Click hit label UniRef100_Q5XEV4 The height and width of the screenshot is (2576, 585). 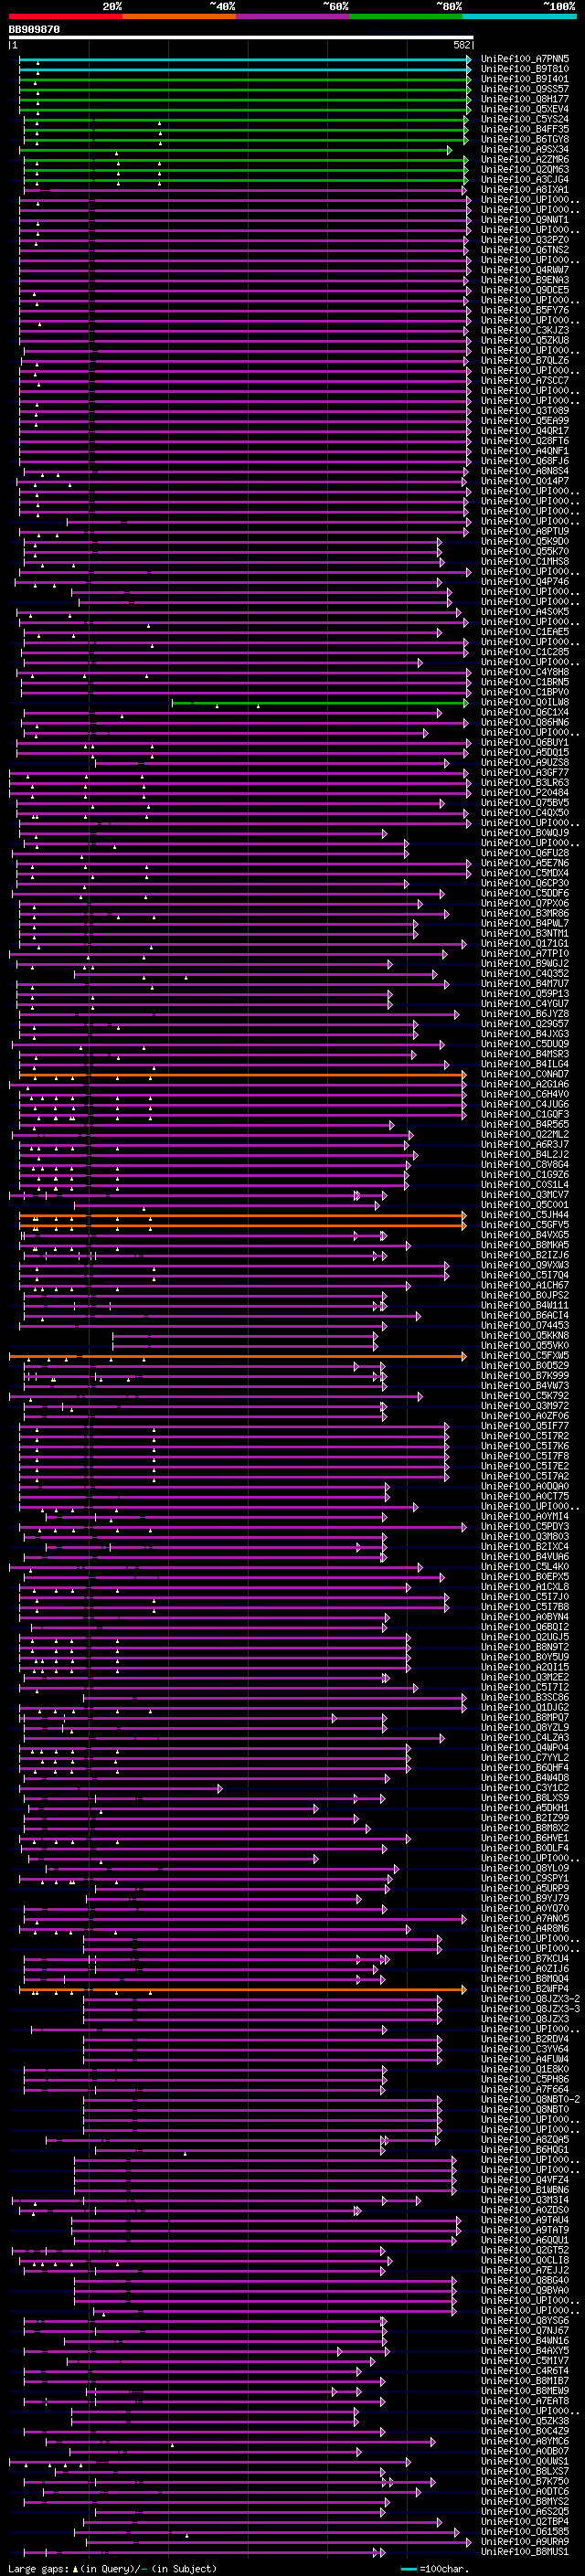pos(525,109)
